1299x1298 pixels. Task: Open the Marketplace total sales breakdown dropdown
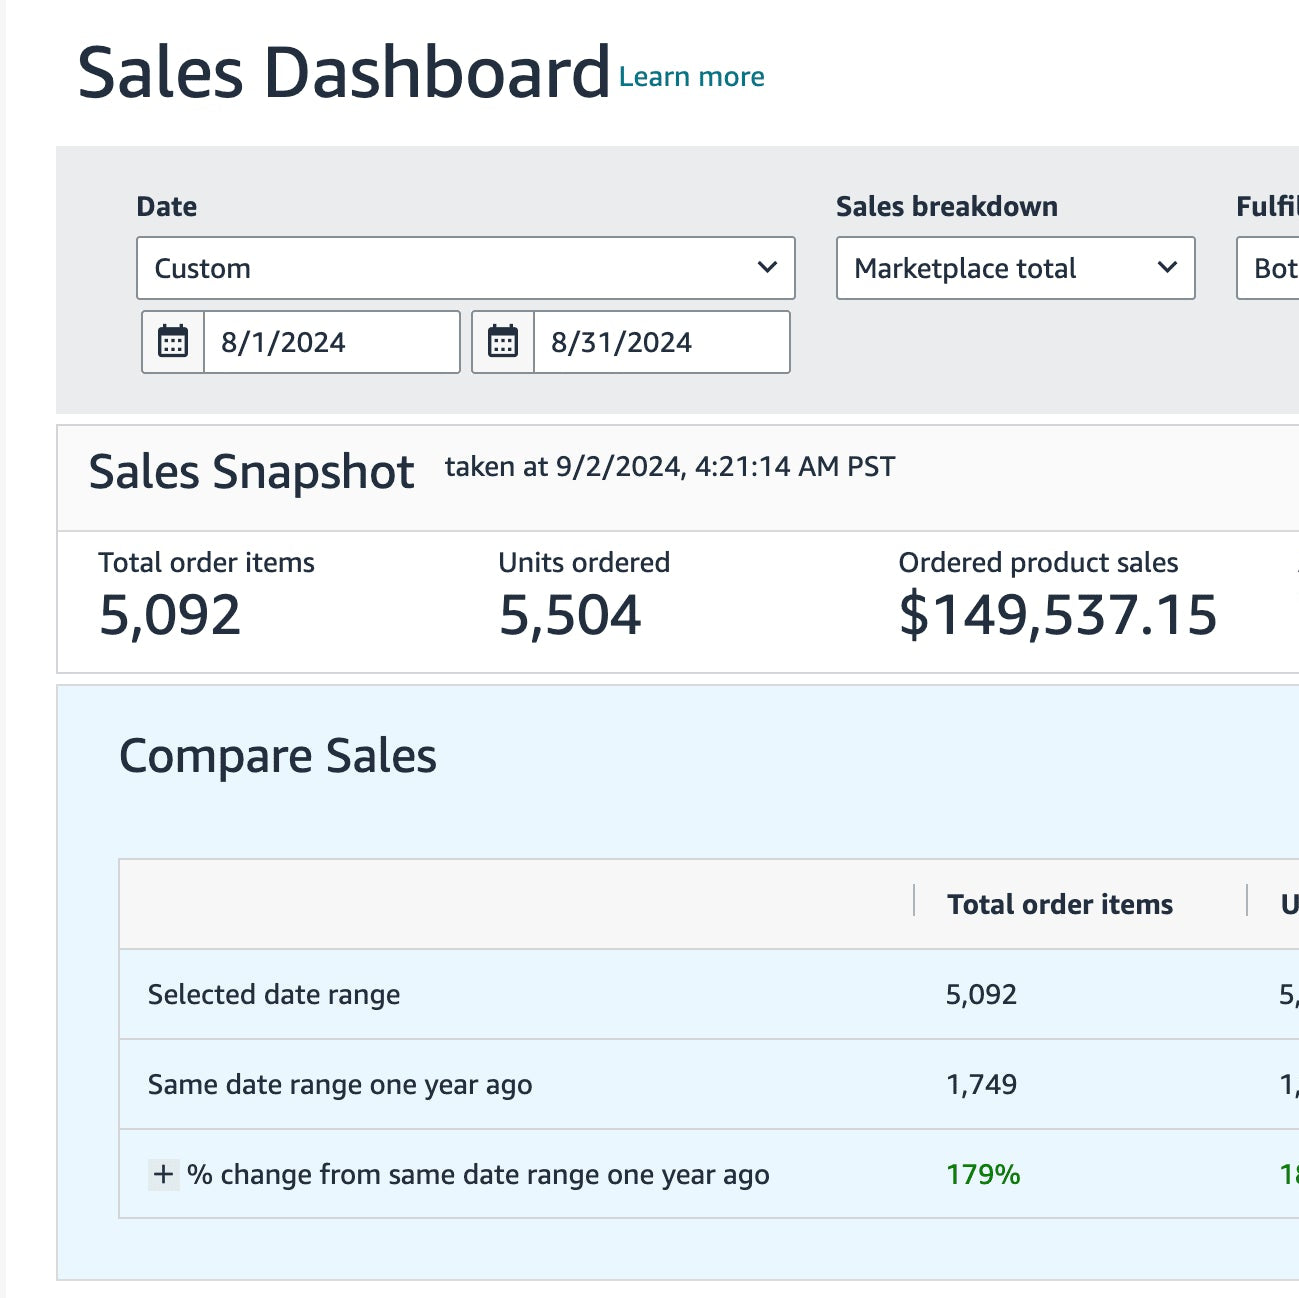coord(1015,268)
